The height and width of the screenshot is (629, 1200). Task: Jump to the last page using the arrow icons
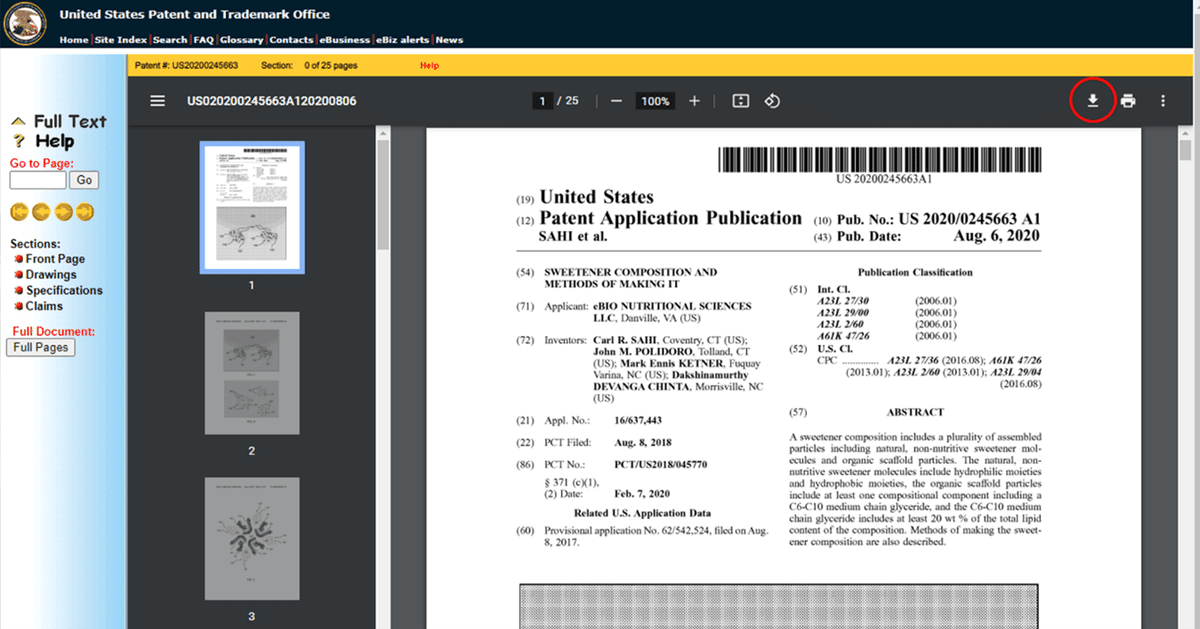[84, 211]
